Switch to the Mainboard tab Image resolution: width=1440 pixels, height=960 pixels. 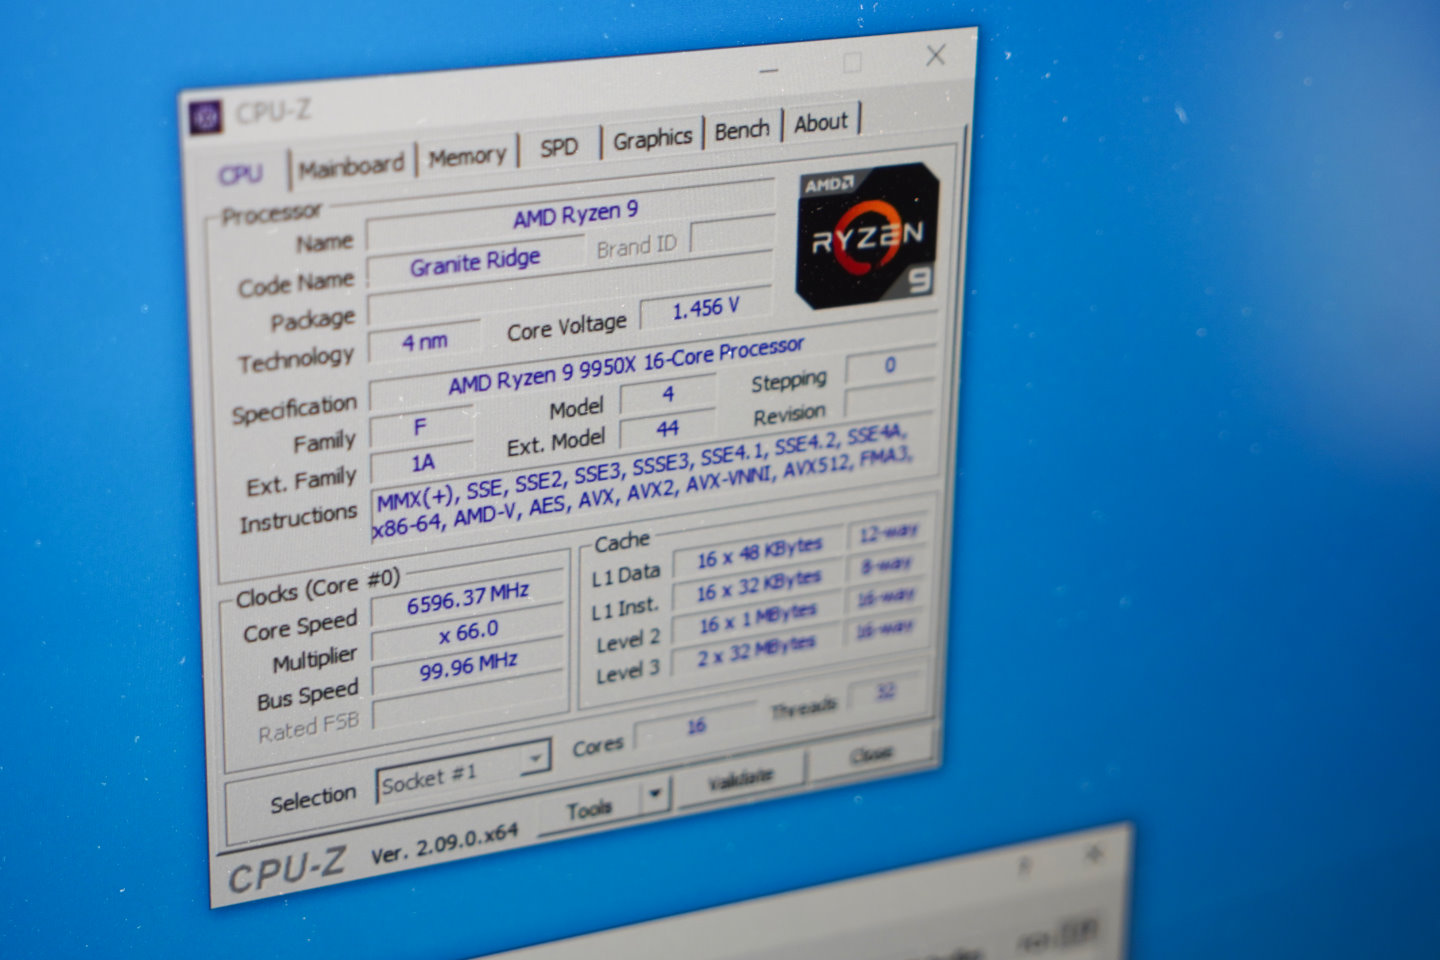pyautogui.click(x=351, y=166)
